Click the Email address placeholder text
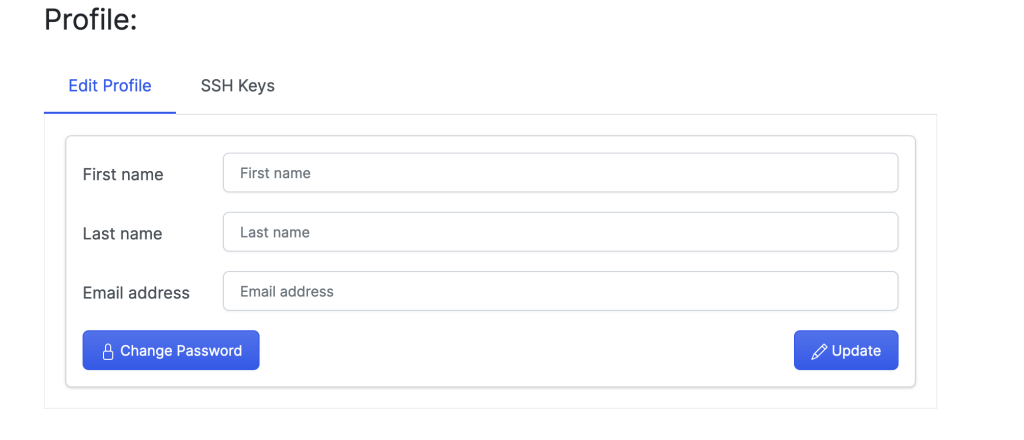Screen dimensions: 1024x440 [287, 291]
